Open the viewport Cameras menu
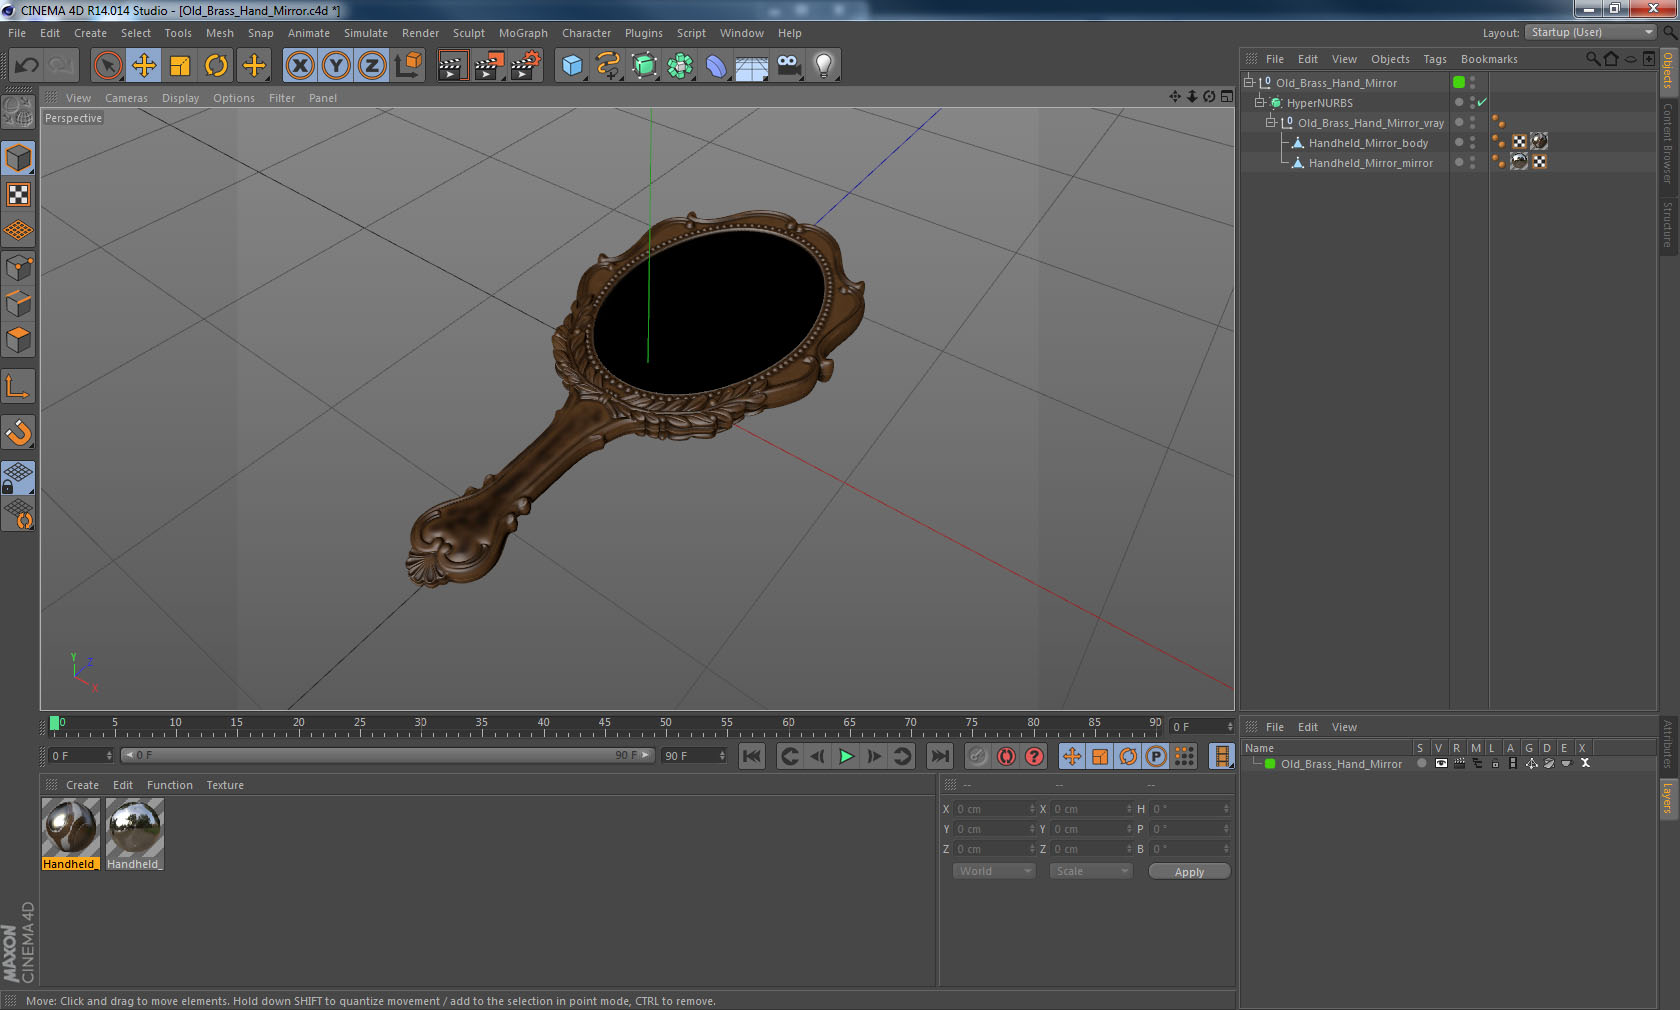Image resolution: width=1680 pixels, height=1010 pixels. pyautogui.click(x=126, y=98)
